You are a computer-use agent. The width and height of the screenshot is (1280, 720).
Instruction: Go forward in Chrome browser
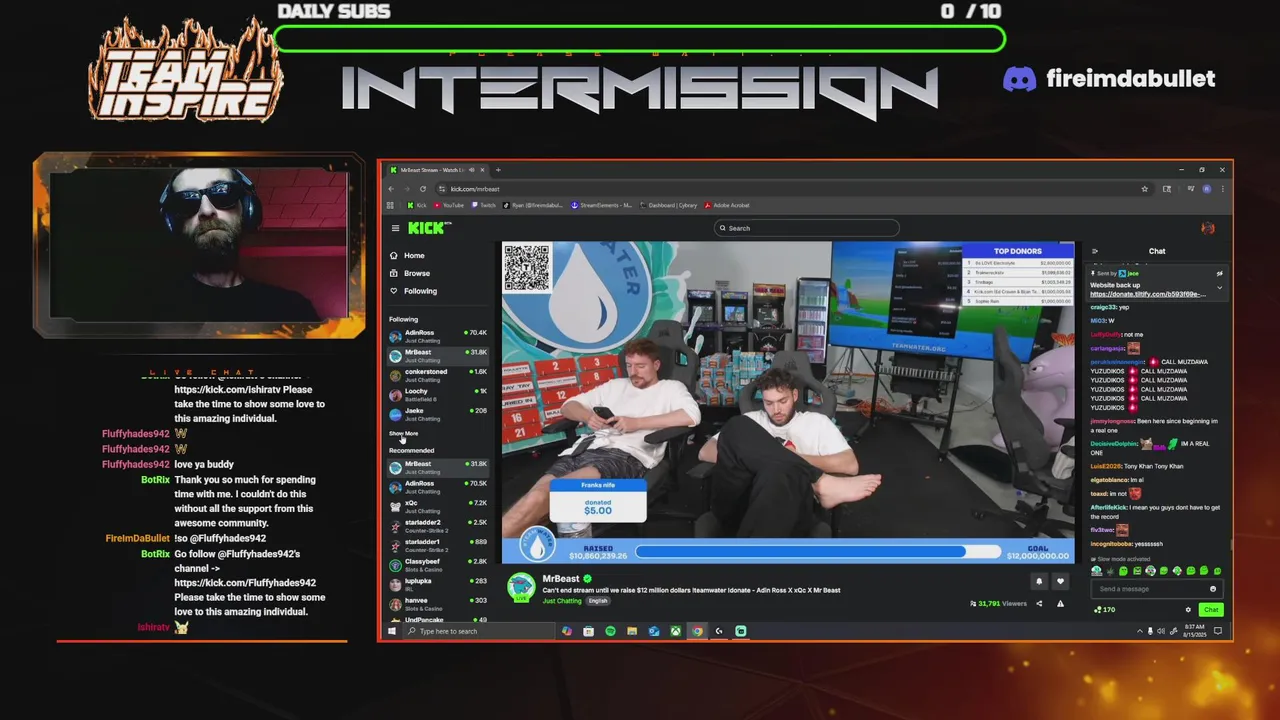click(x=407, y=188)
